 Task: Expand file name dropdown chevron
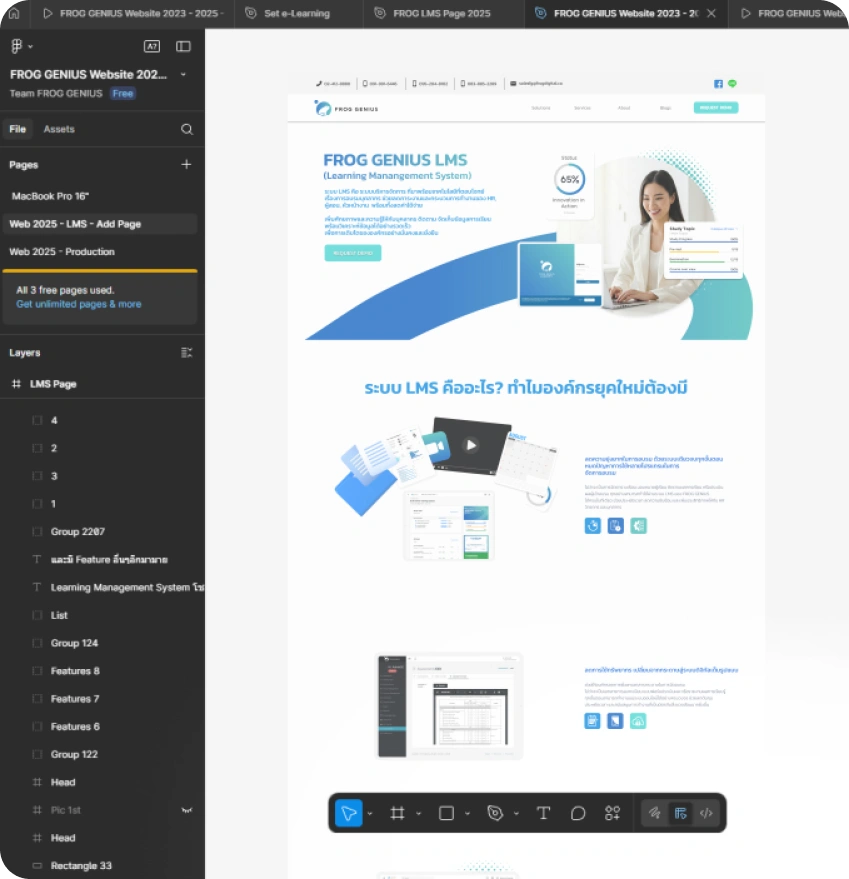point(183,74)
